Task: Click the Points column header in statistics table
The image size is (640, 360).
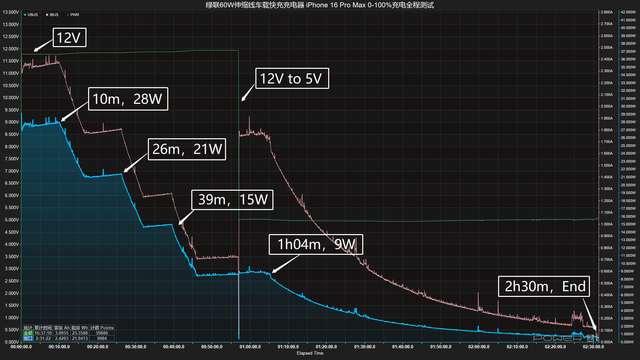Action: pos(102,328)
